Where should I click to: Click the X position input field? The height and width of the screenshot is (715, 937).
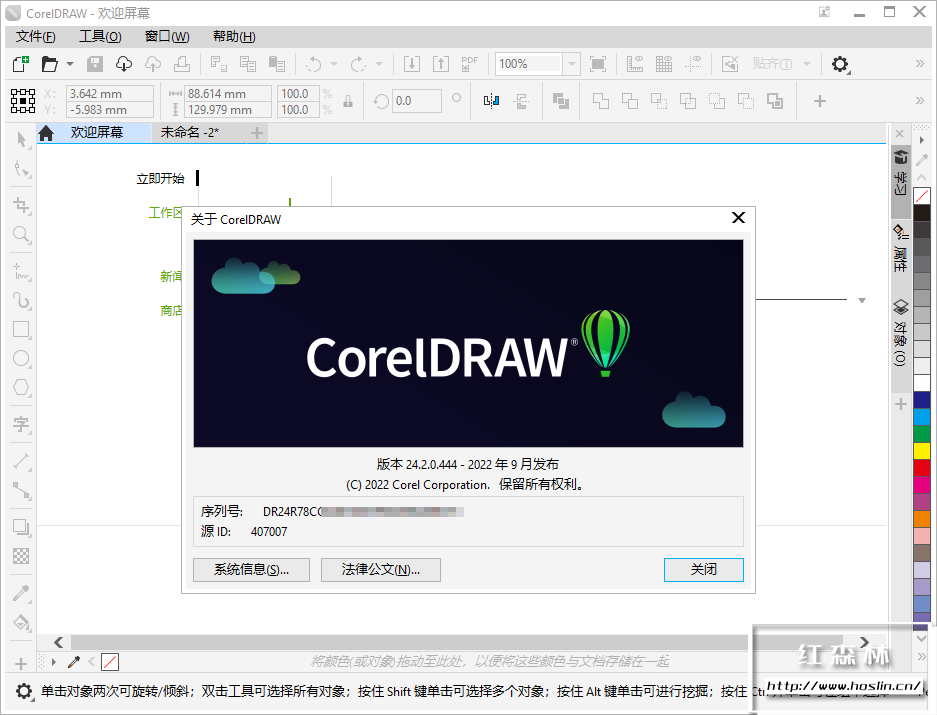(109, 93)
